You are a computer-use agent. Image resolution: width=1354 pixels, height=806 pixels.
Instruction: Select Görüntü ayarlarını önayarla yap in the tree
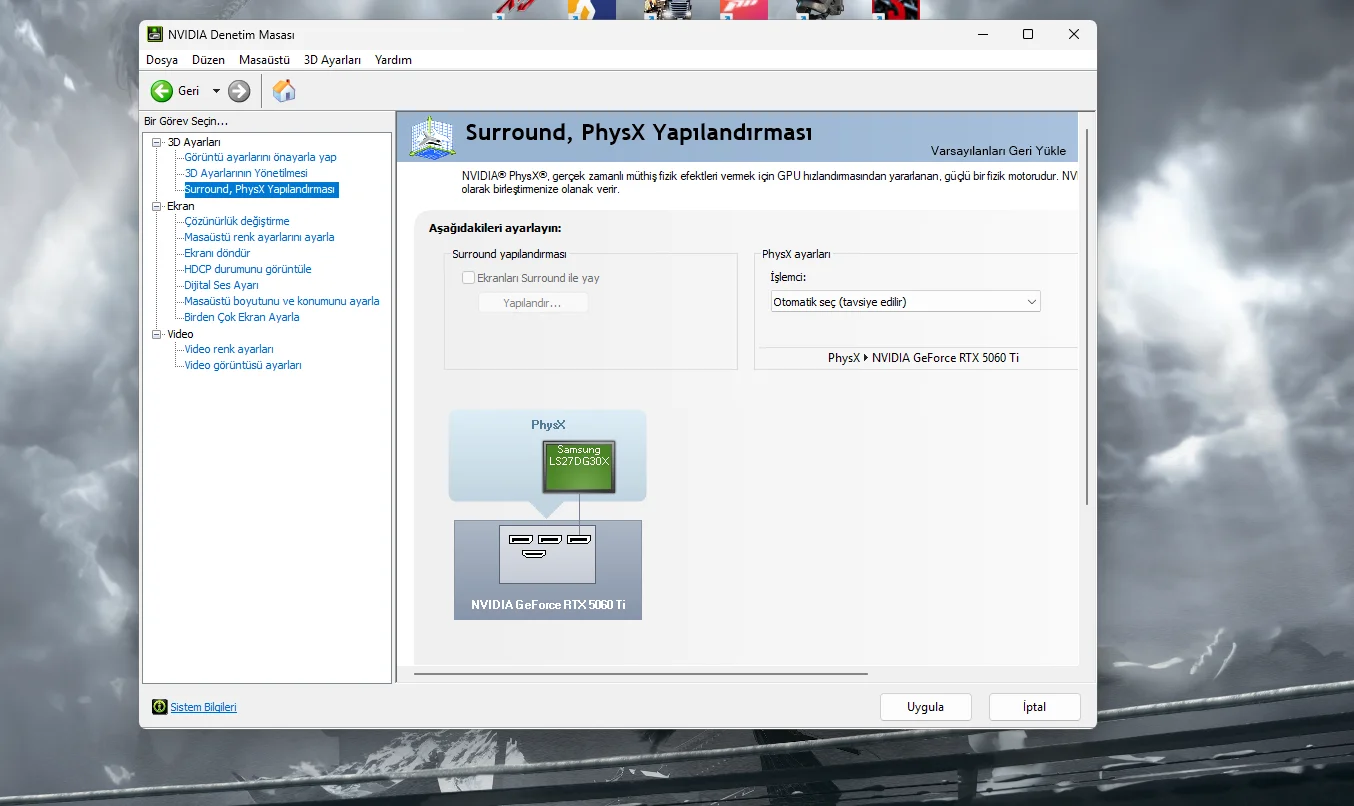pos(260,157)
